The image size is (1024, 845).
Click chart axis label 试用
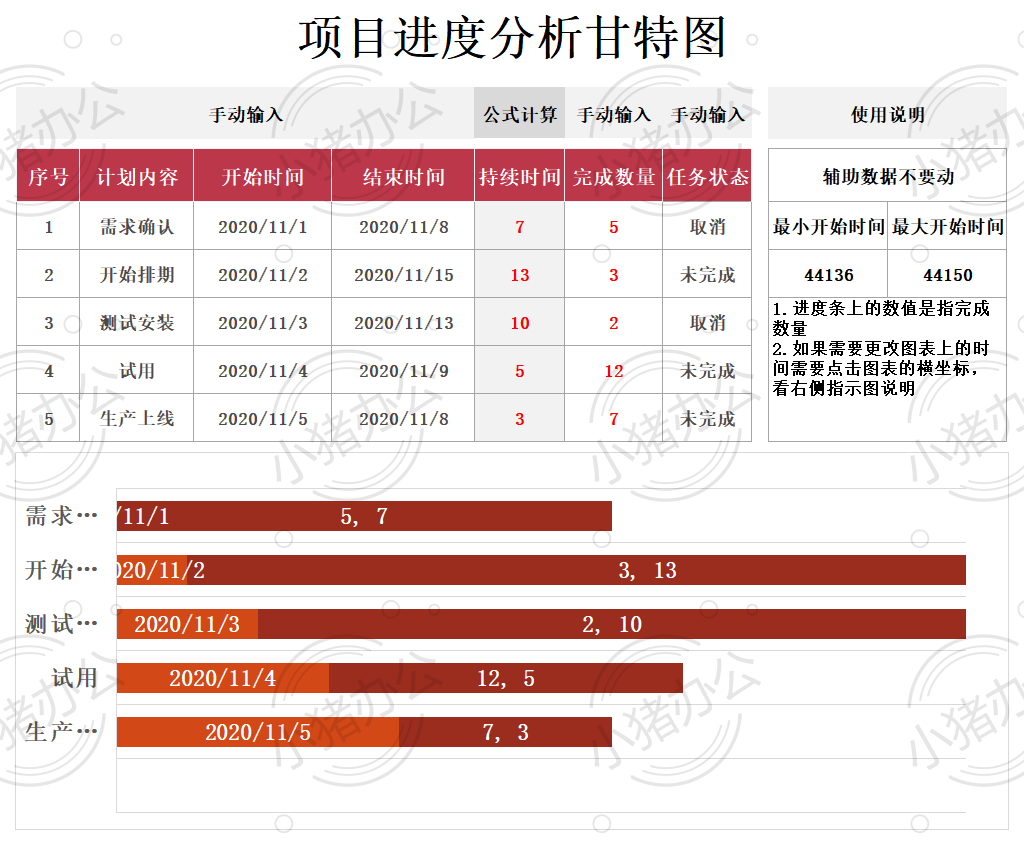tap(74, 678)
